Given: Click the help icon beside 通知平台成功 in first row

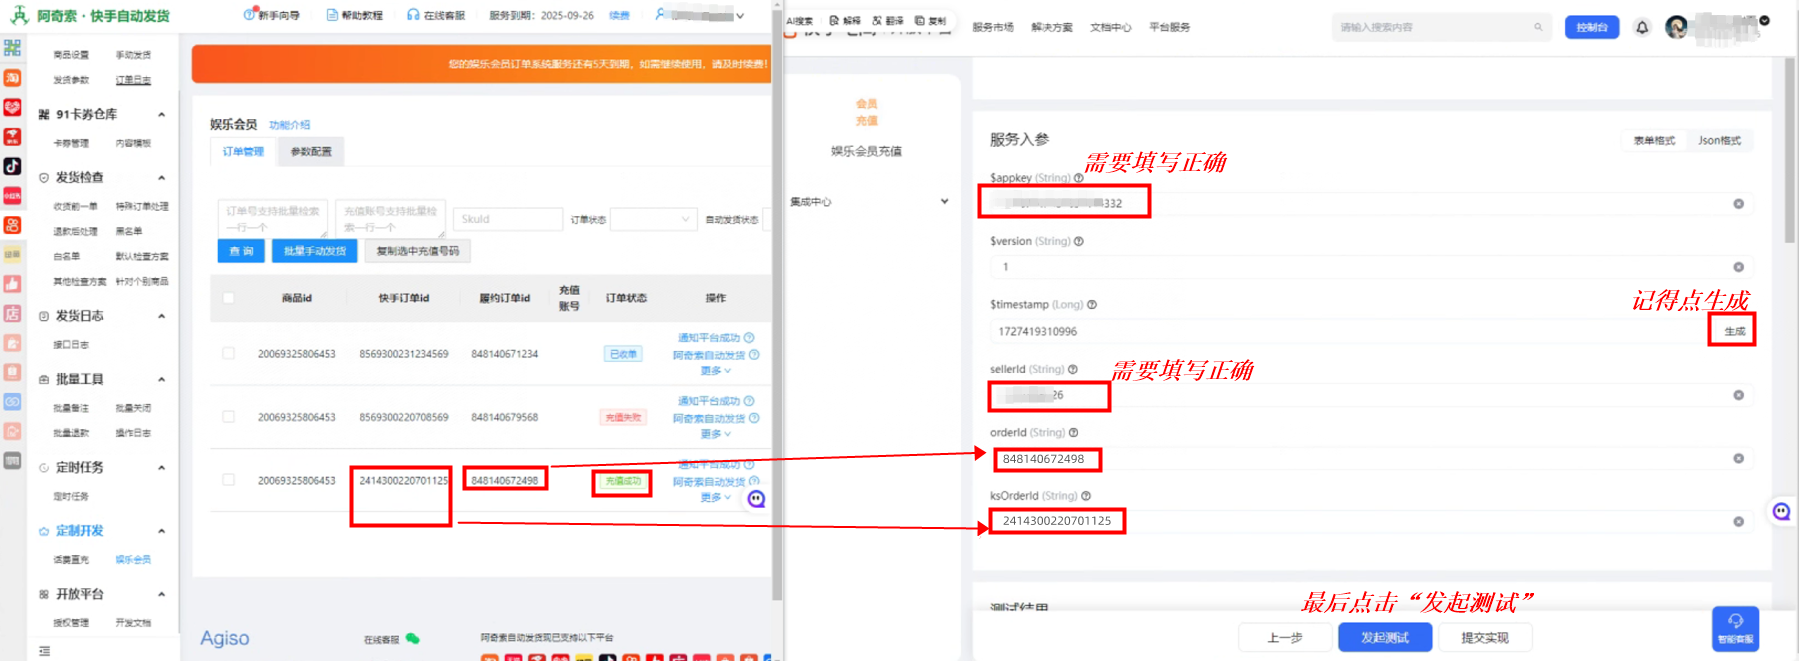Looking at the screenshot, I should 749,338.
